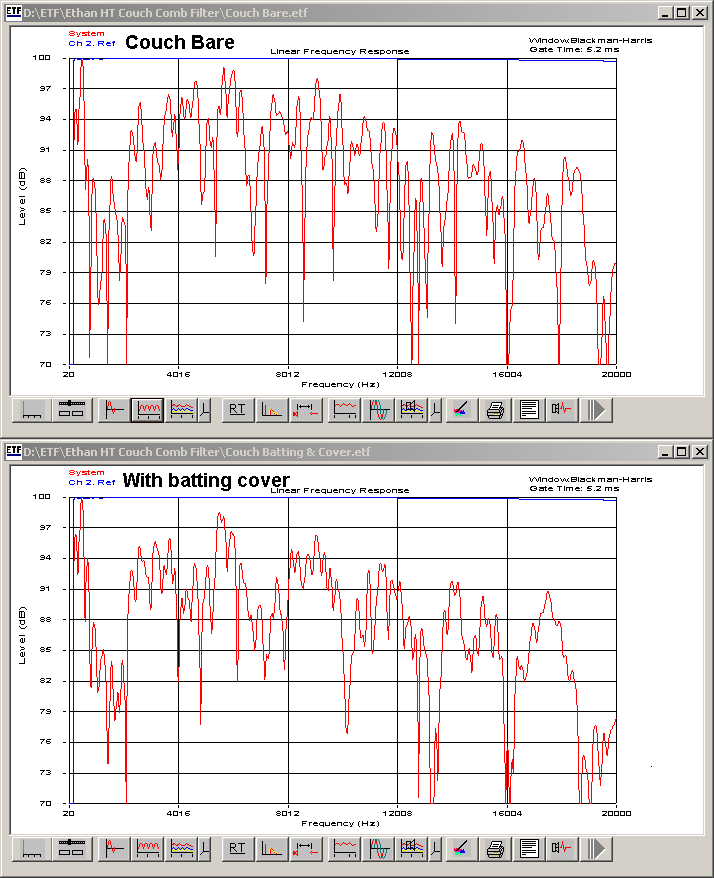Open level response icon in Couch Batting window
The image size is (714, 878).
[x=344, y=849]
